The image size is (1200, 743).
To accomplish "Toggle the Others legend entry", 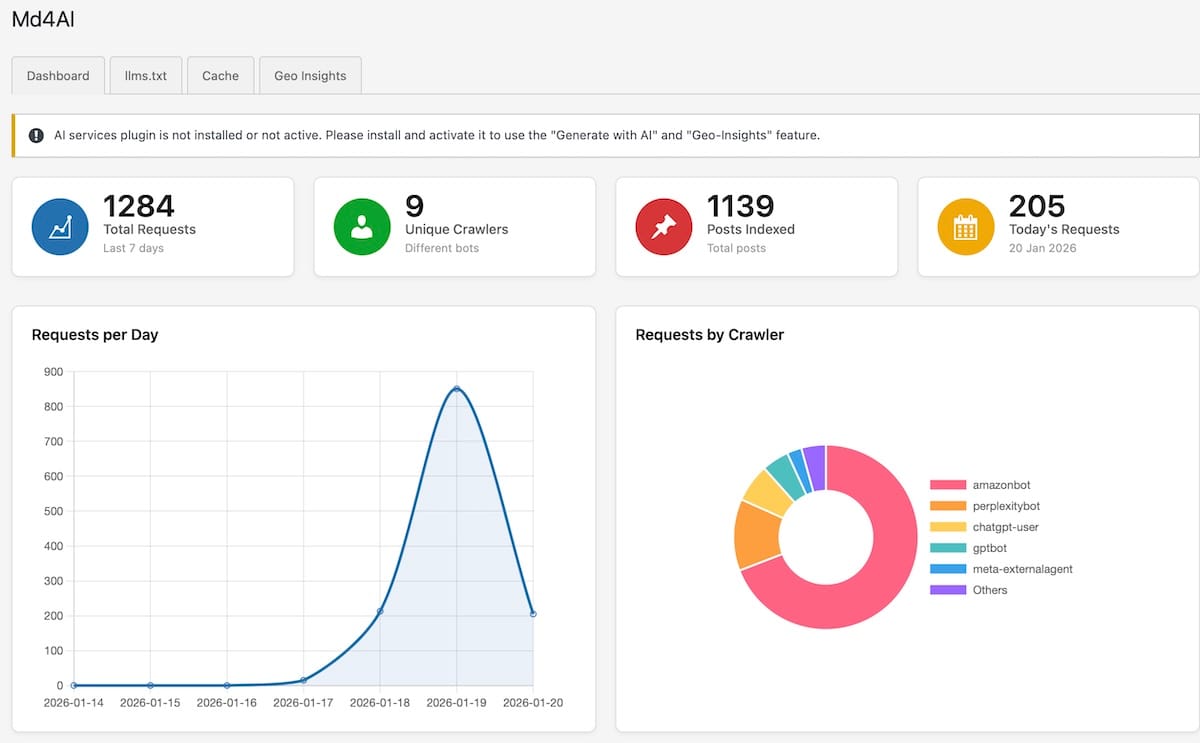I will point(989,590).
